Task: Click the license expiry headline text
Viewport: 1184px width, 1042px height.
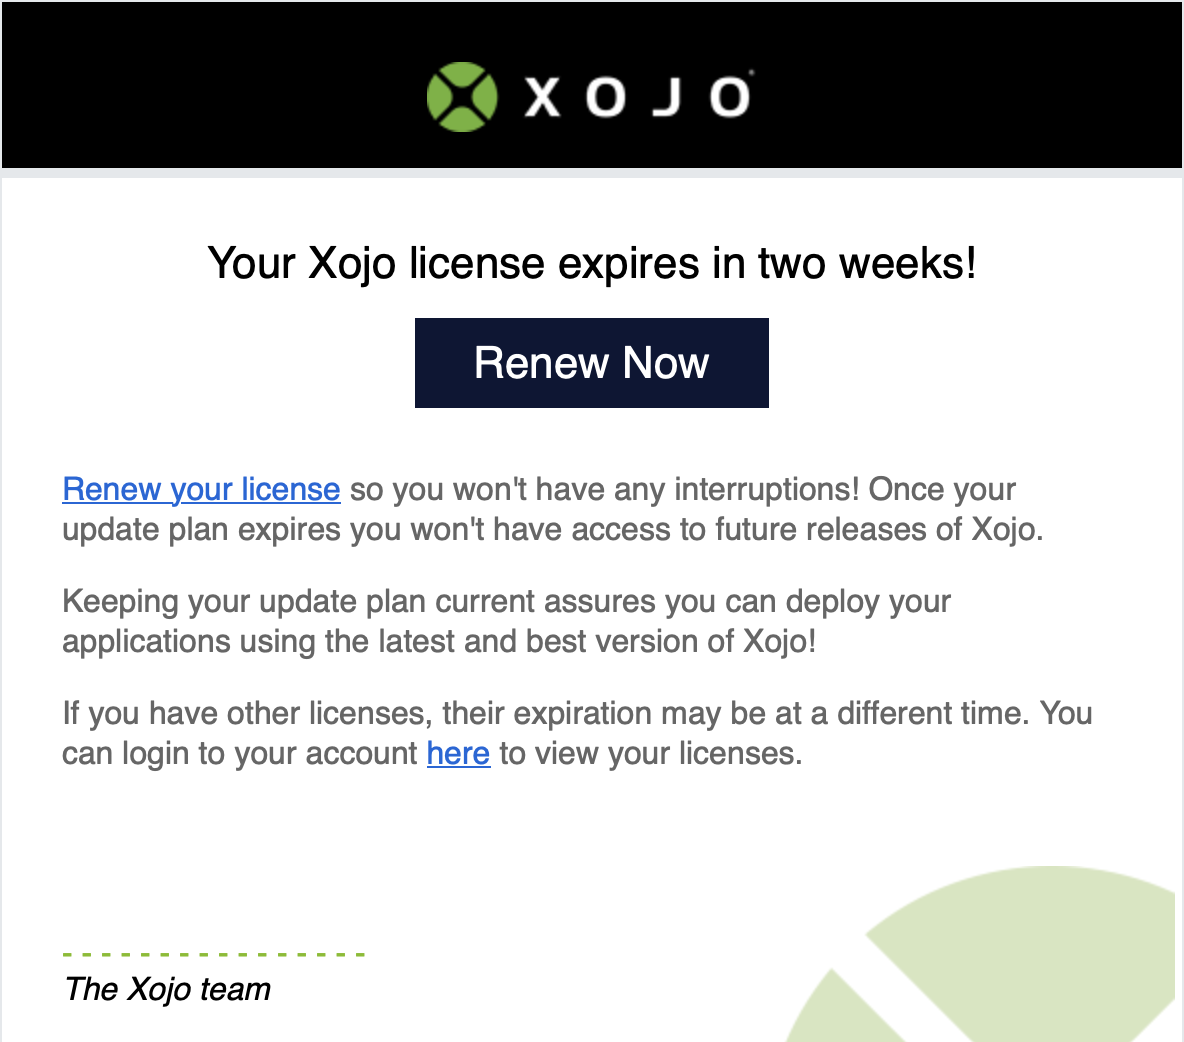Action: coord(592,263)
